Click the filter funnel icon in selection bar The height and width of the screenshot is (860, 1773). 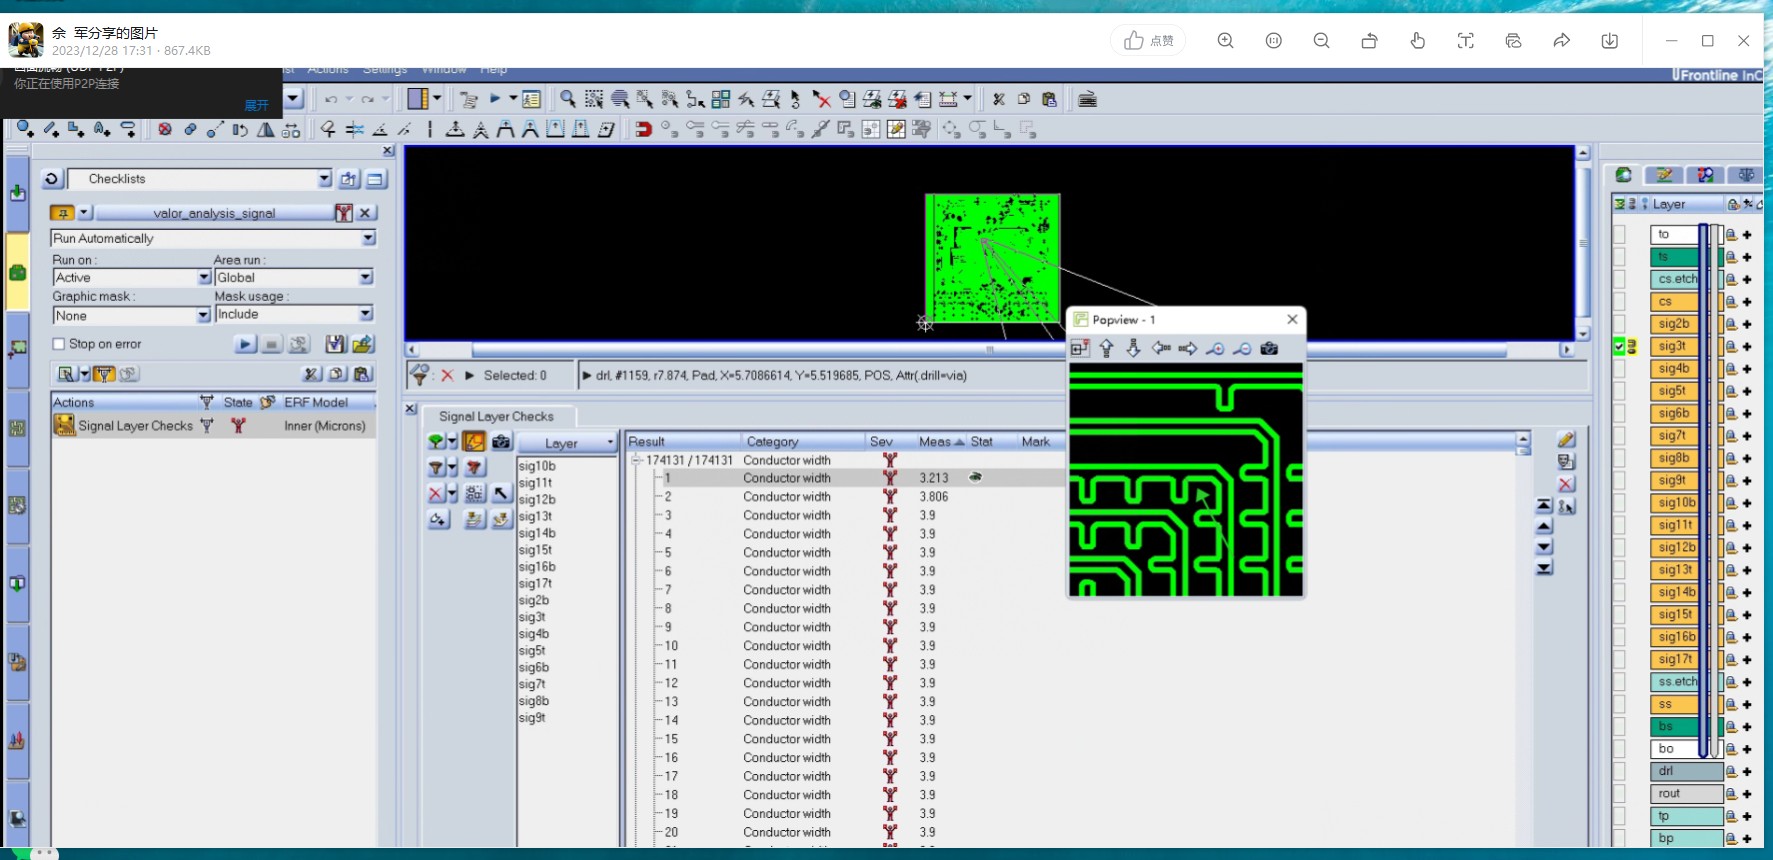(x=420, y=375)
